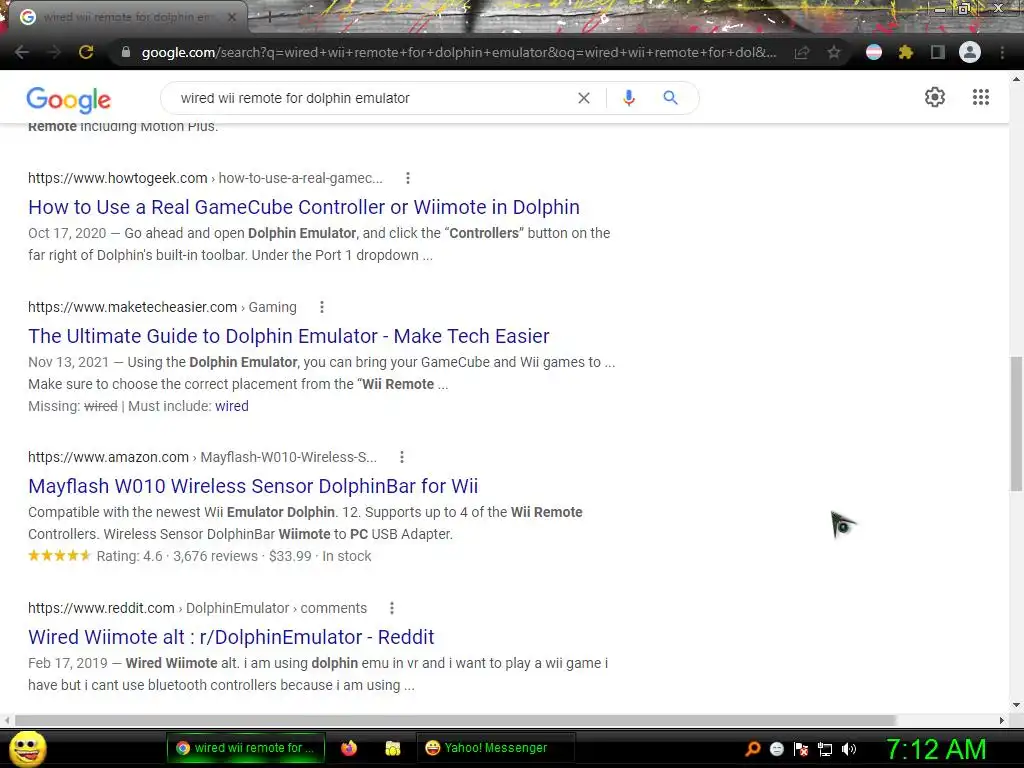This screenshot has height=768, width=1024.
Task: Go back with the browser back arrow
Action: [x=22, y=52]
